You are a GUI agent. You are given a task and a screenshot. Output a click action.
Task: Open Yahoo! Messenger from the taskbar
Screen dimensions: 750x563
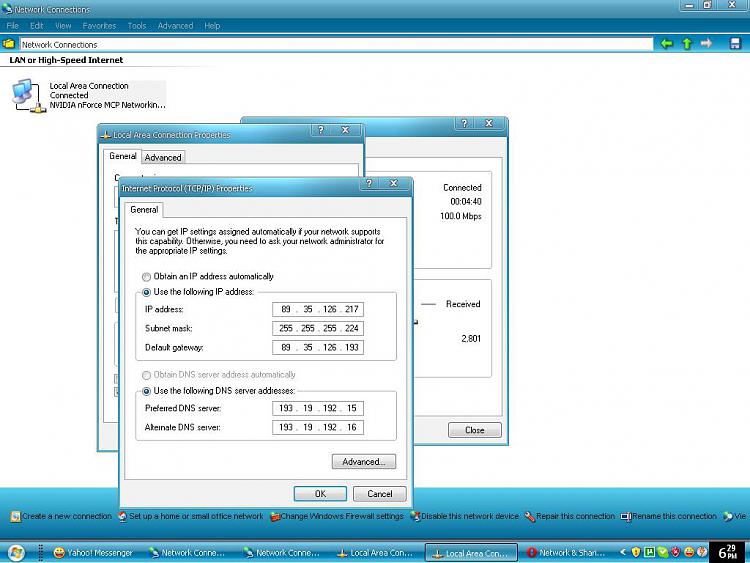point(93,552)
